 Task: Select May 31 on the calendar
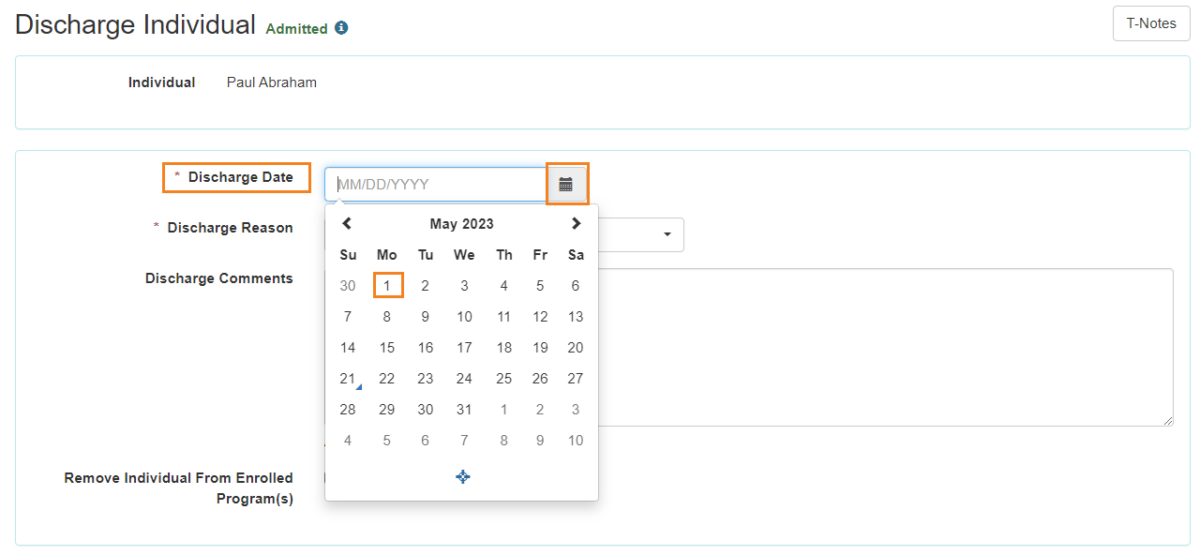[464, 410]
